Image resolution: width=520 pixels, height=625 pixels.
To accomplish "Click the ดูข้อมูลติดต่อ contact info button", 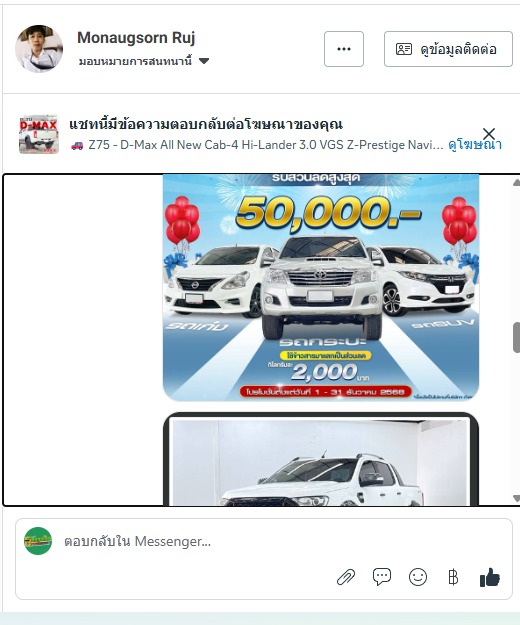I will (x=448, y=49).
